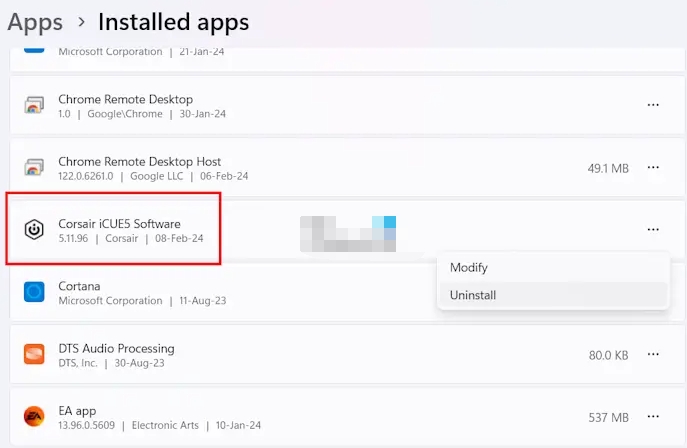This screenshot has height=448, width=687.
Task: Open more options for Chrome Remote Desktop
Action: [x=653, y=105]
